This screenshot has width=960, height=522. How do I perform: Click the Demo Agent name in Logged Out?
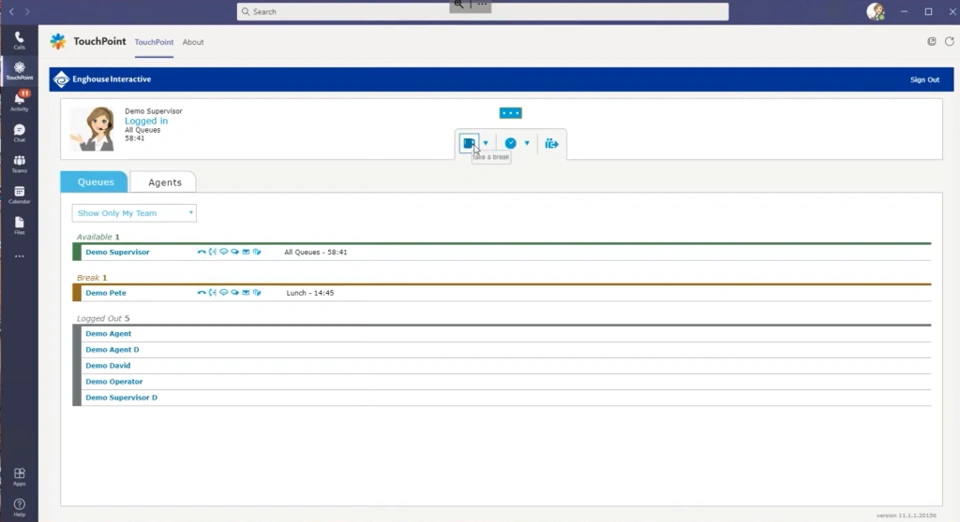pos(108,334)
